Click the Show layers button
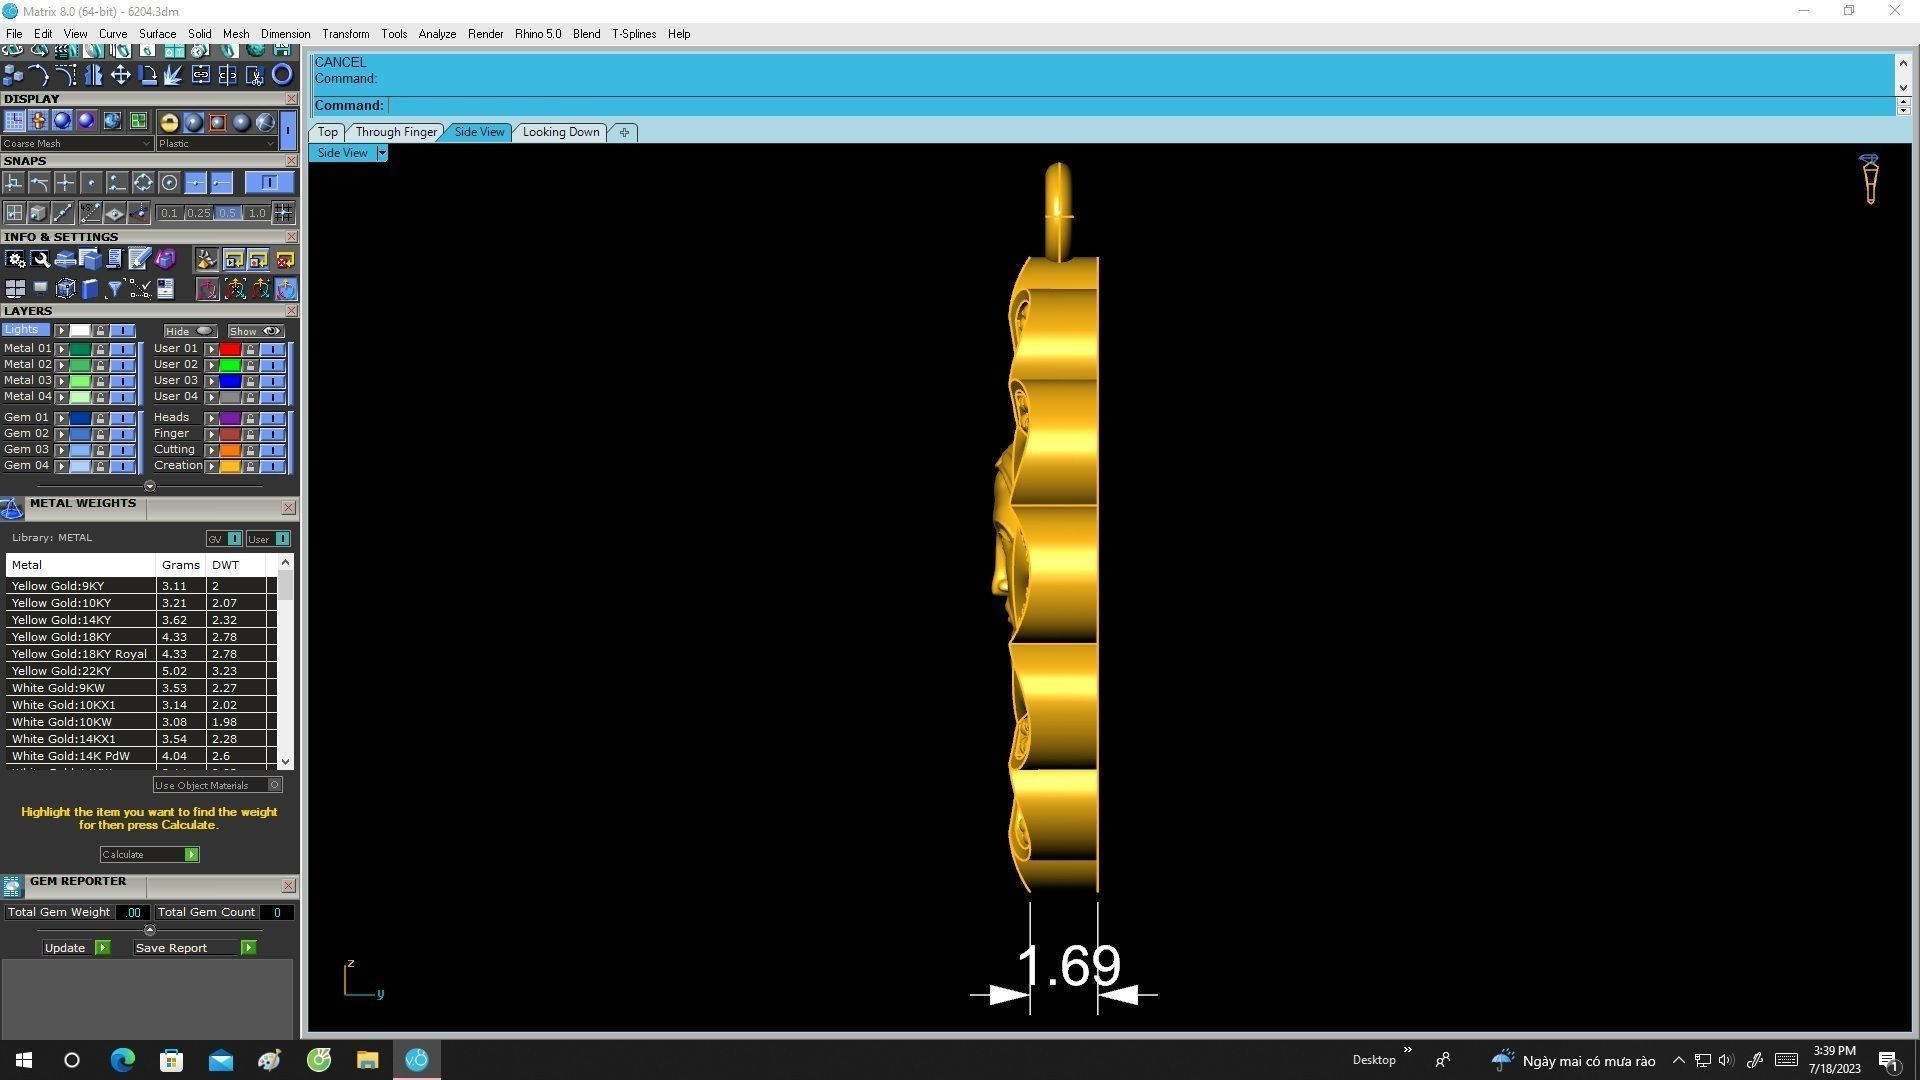 (255, 331)
